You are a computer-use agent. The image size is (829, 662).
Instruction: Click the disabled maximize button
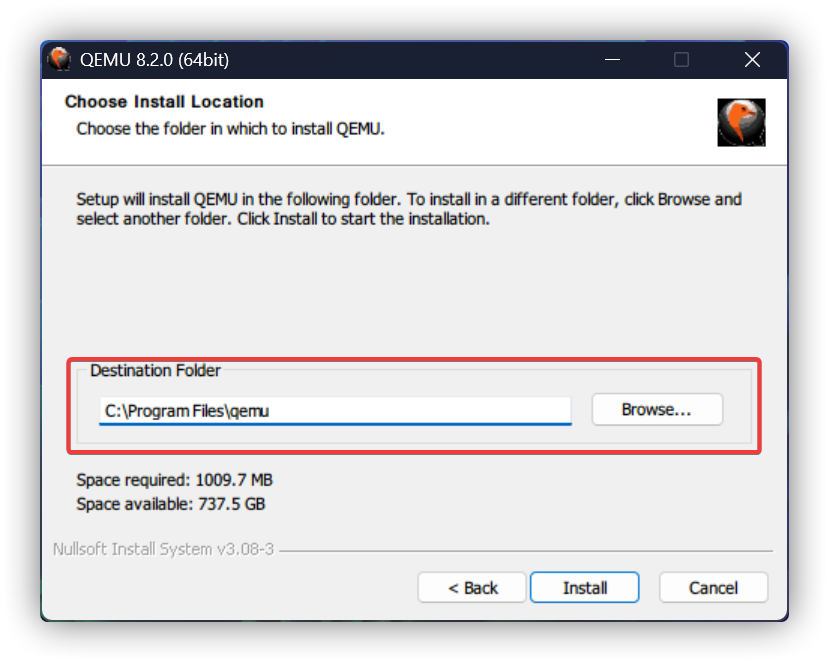click(x=681, y=60)
